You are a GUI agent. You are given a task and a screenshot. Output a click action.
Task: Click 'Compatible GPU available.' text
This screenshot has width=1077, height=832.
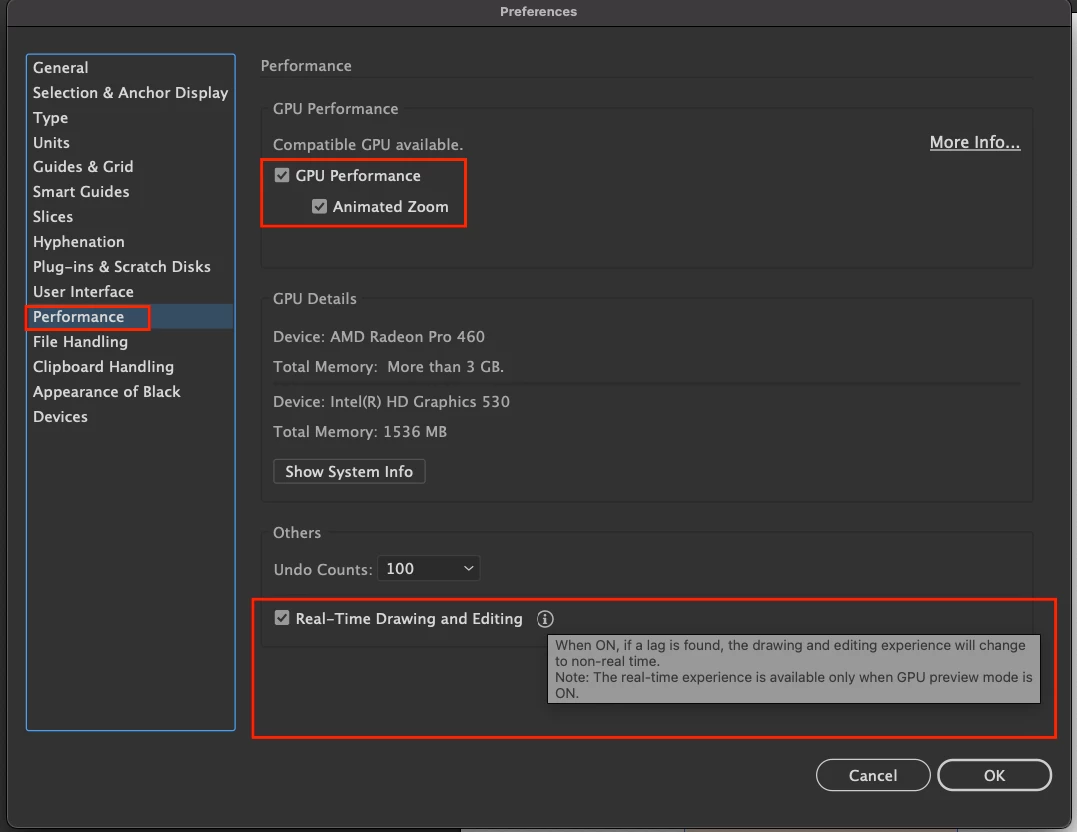click(368, 145)
